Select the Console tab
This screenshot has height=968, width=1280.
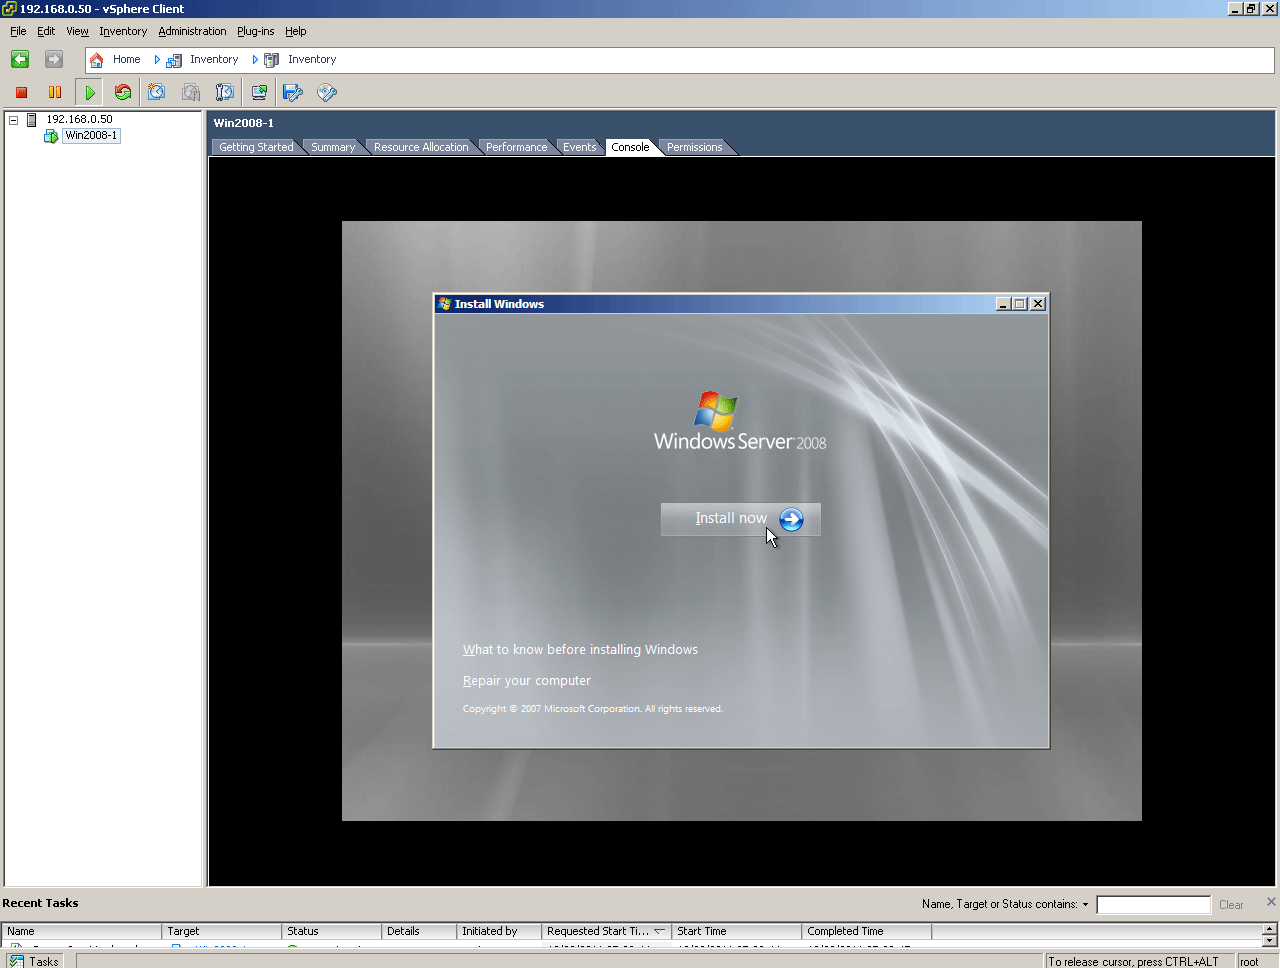[x=630, y=147]
